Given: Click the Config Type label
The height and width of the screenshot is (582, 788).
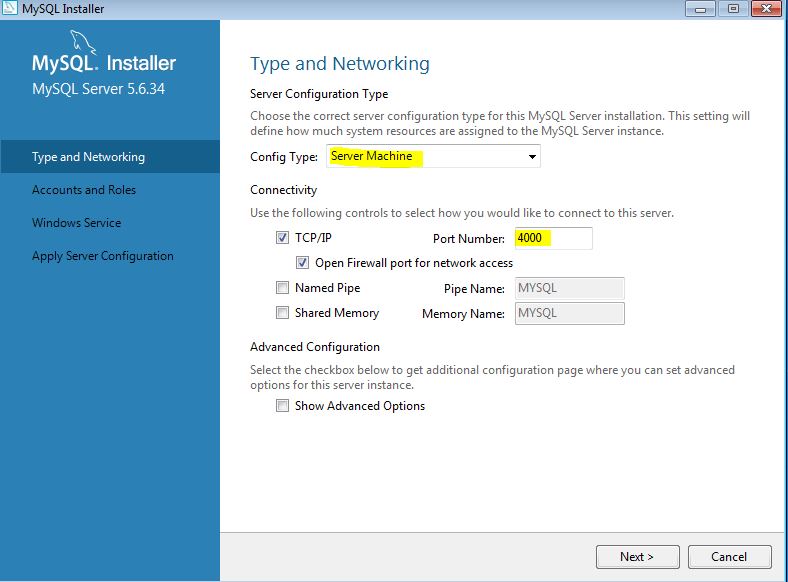Looking at the screenshot, I should (x=284, y=157).
